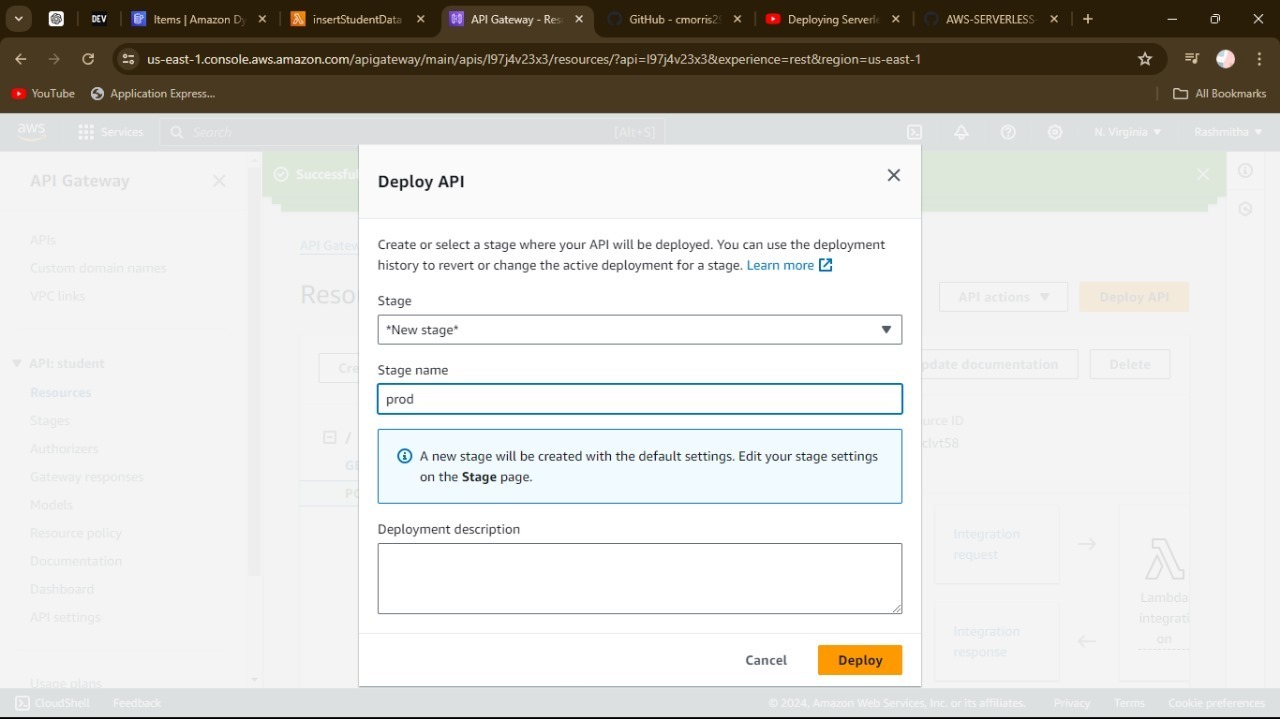Viewport: 1280px width, 719px height.
Task: Click the browser back arrow
Action: 21,59
